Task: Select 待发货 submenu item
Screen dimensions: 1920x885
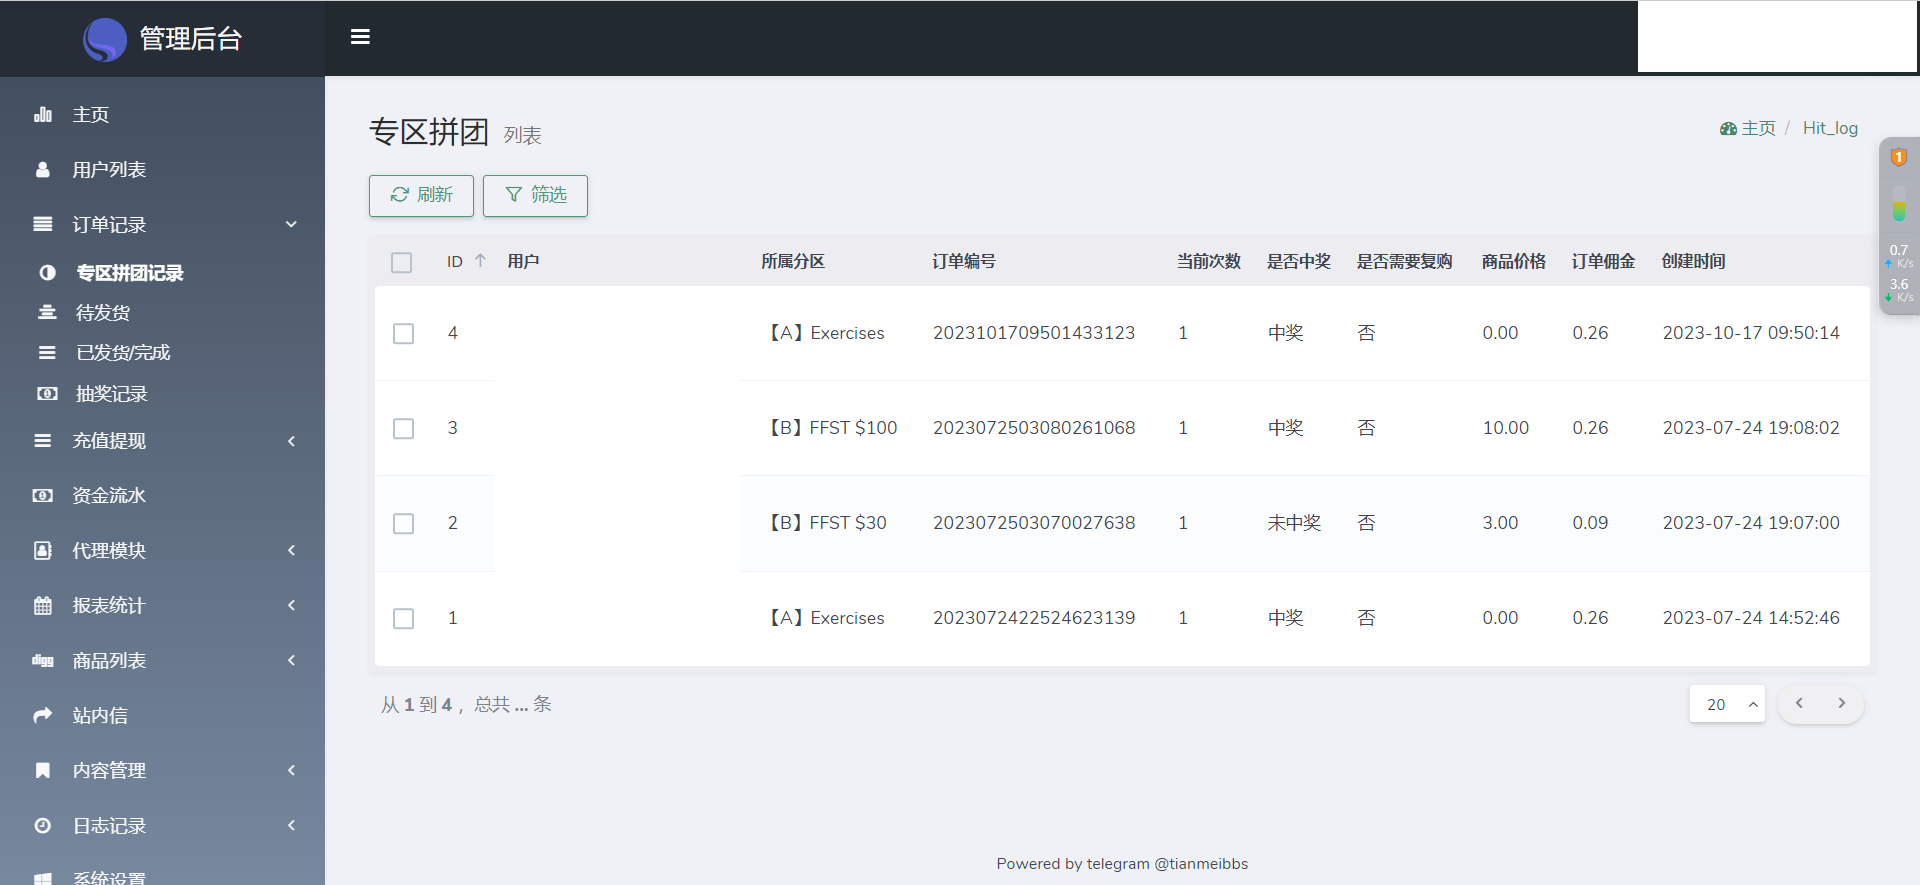Action: [103, 313]
